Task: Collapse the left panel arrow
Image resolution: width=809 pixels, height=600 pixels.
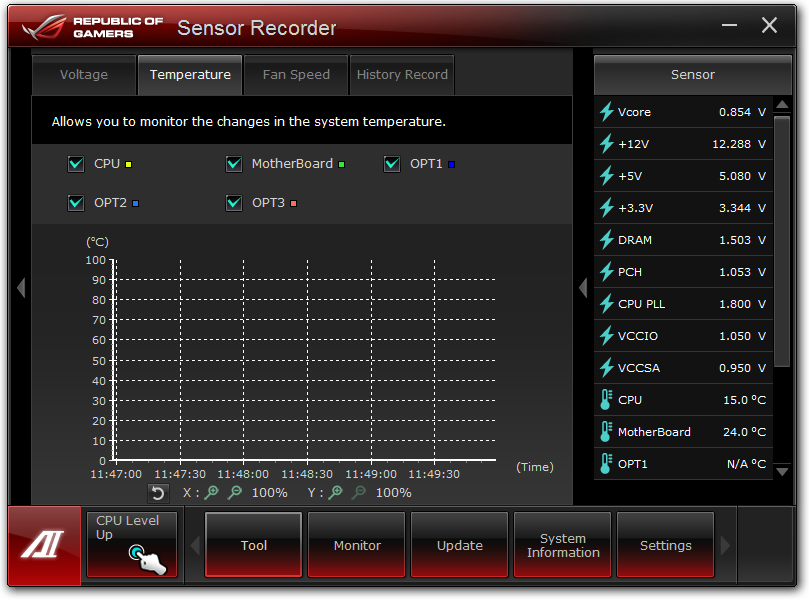Action: pyautogui.click(x=21, y=287)
